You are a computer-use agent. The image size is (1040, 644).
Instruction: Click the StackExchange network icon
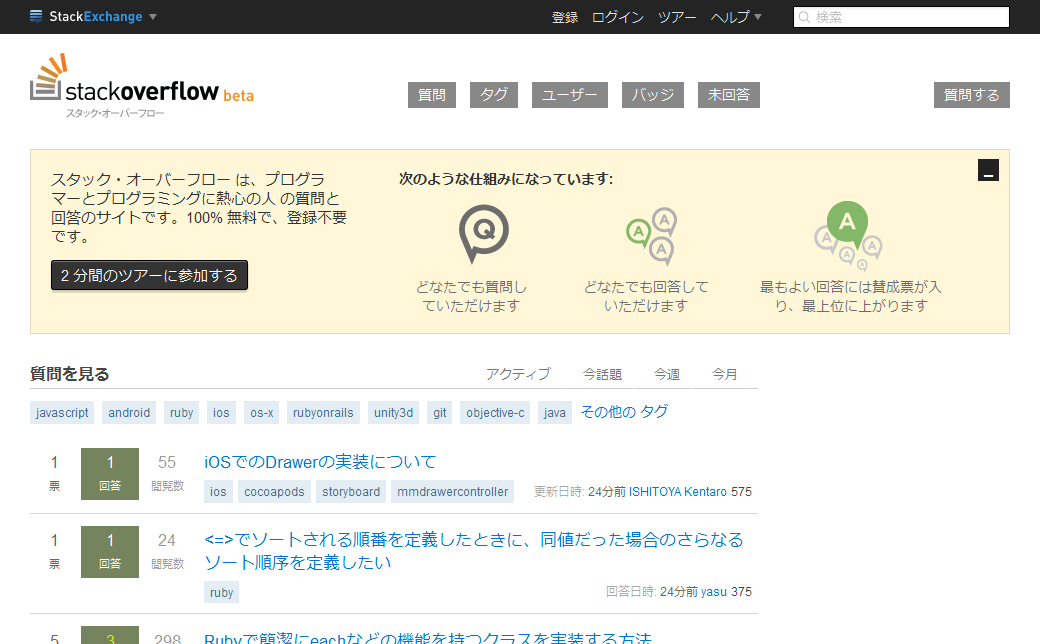[37, 17]
